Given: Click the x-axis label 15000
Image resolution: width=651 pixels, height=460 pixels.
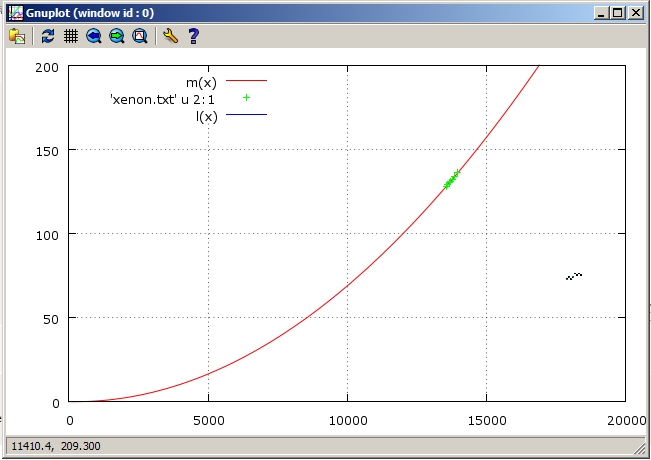Looking at the screenshot, I should tap(487, 421).
